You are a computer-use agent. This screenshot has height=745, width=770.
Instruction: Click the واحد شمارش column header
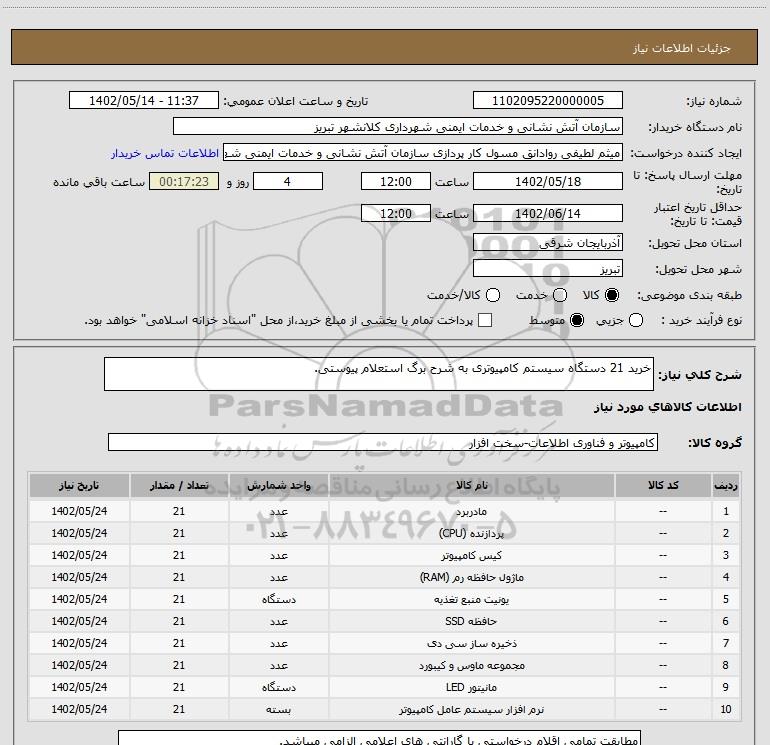click(278, 485)
